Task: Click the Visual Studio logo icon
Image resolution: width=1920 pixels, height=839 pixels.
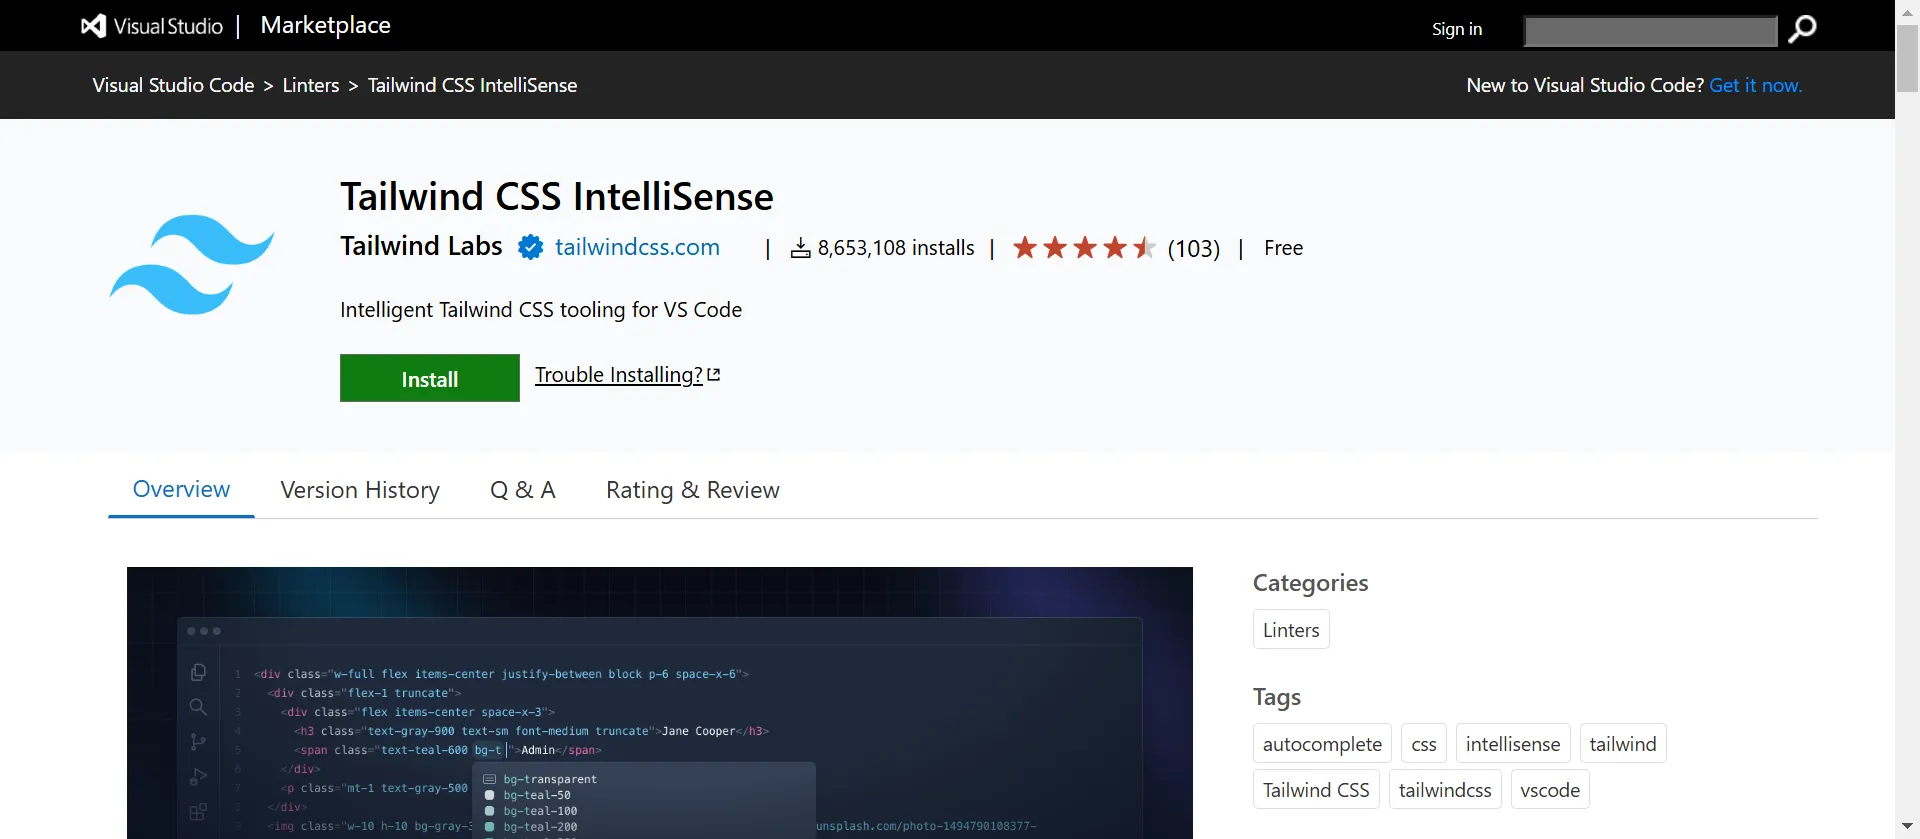Action: click(93, 26)
